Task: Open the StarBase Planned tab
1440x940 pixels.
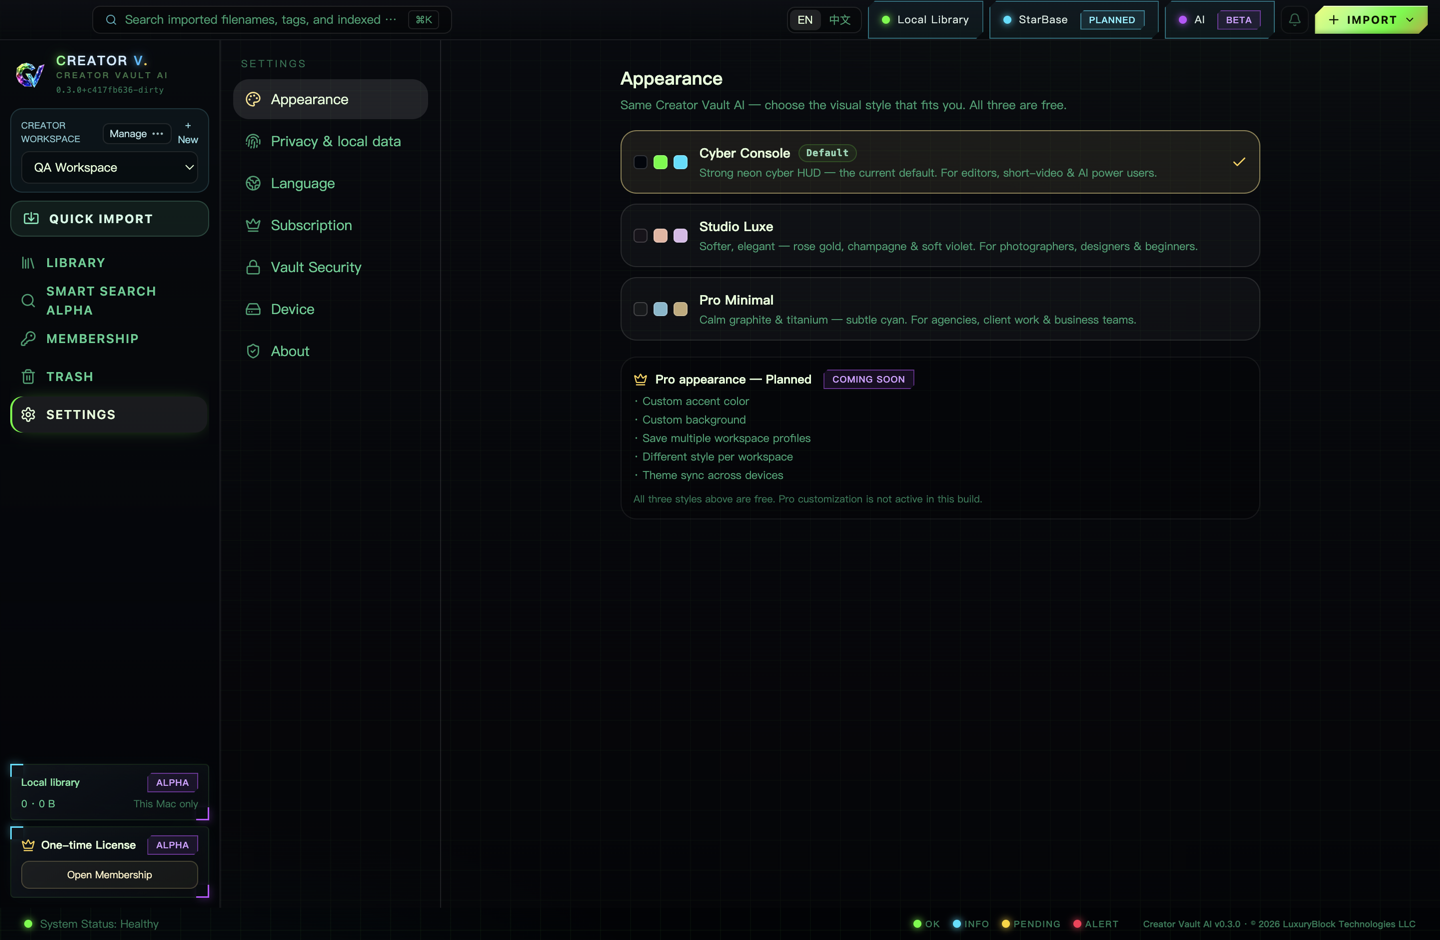Action: (x=1073, y=20)
